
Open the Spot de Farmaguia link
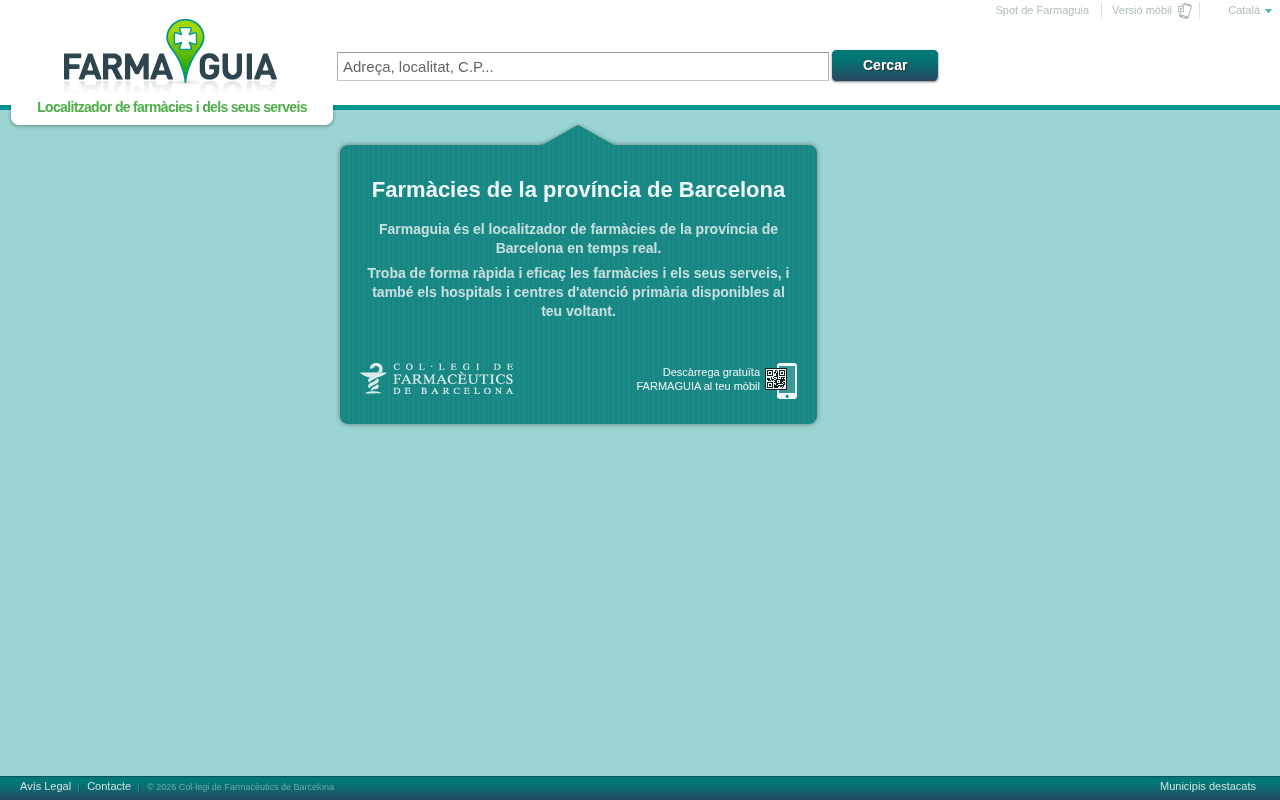(x=1042, y=10)
